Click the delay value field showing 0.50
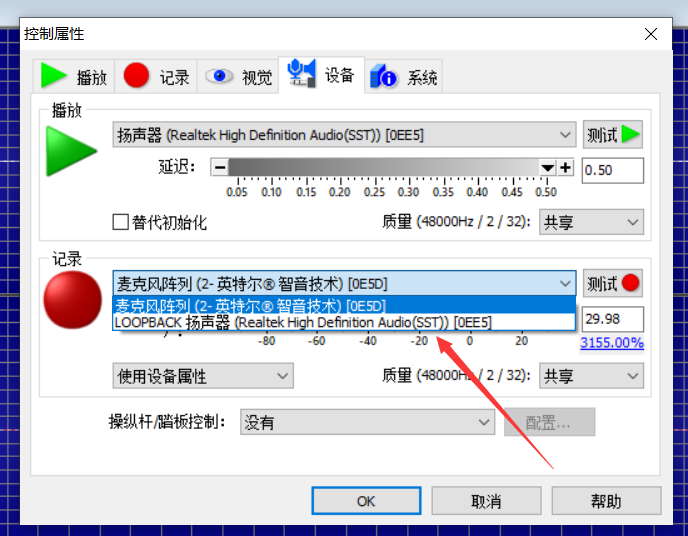Viewport: 688px width, 536px height. [x=612, y=170]
